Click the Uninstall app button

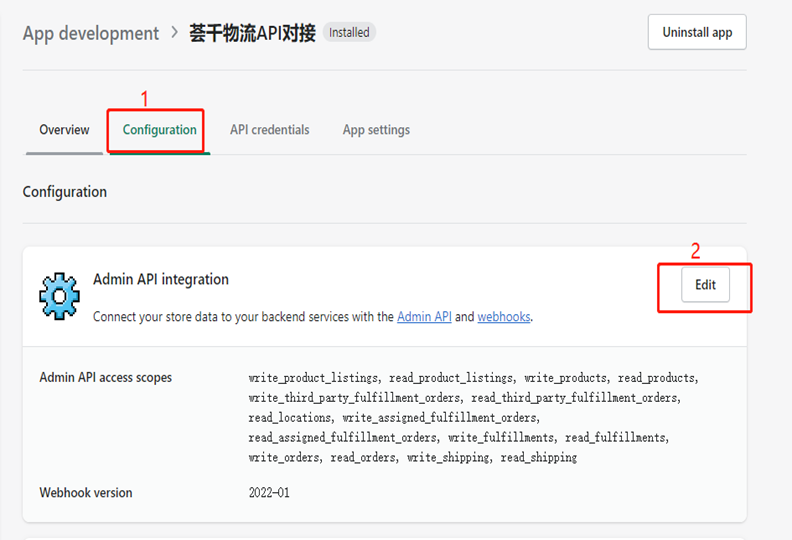(x=697, y=32)
